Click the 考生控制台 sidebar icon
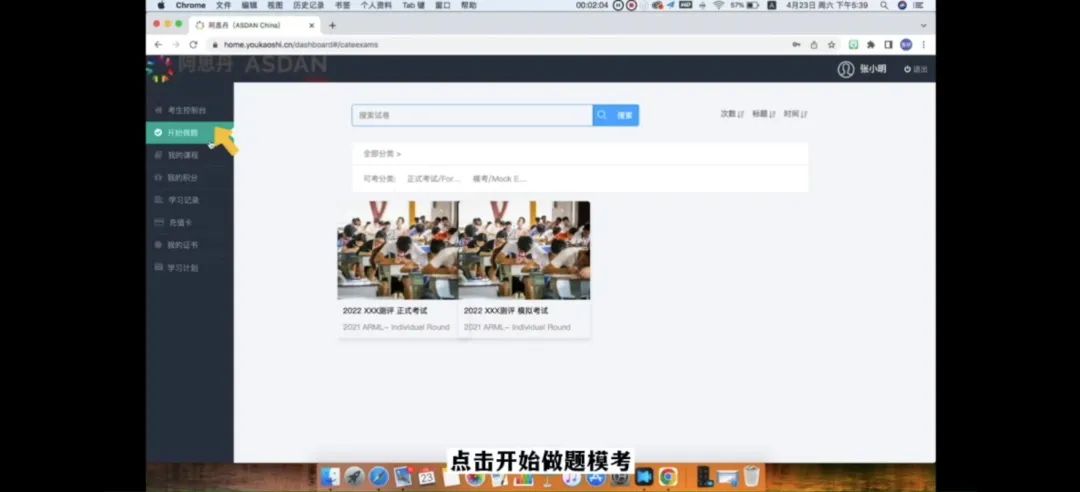The image size is (1080, 492). (158, 110)
